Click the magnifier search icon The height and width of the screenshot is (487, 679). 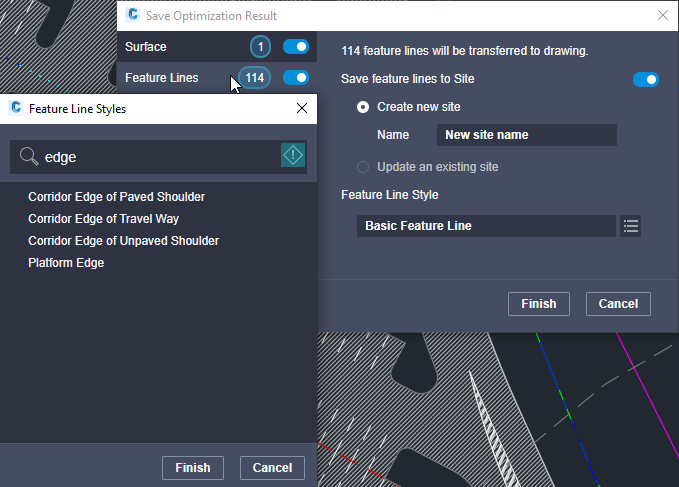click(29, 156)
